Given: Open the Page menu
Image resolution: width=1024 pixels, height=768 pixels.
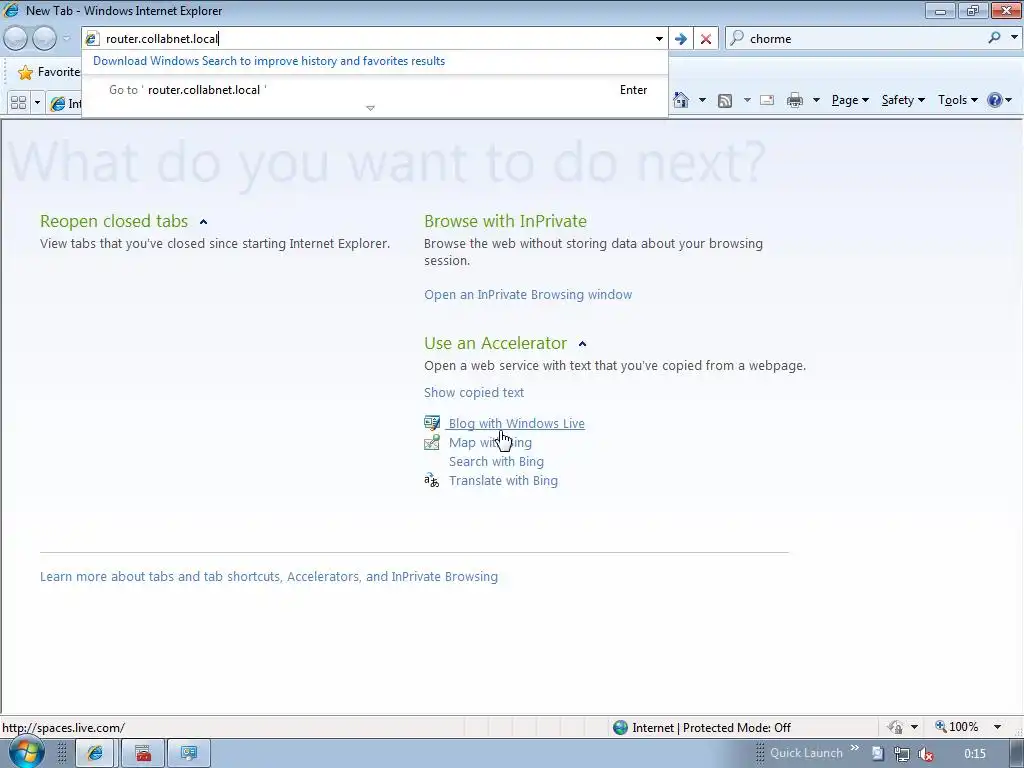Looking at the screenshot, I should pos(850,100).
